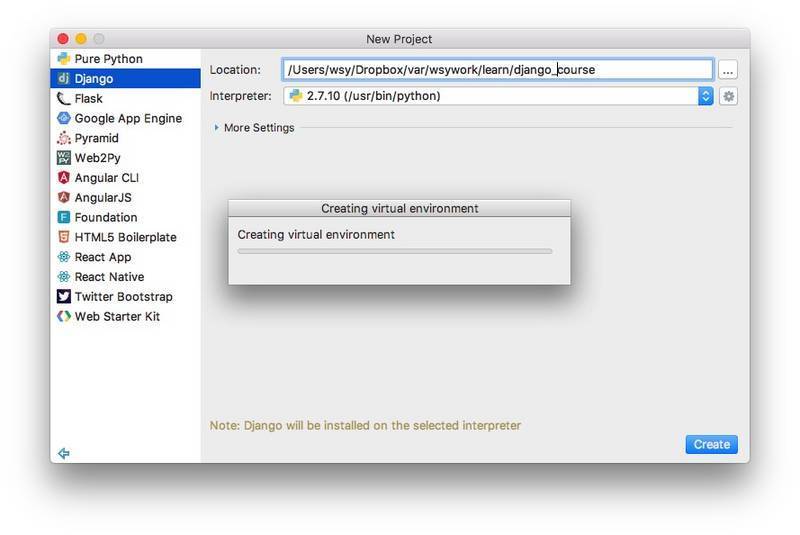The height and width of the screenshot is (535, 800).
Task: Click the Flask horn icon
Action: (x=63, y=98)
